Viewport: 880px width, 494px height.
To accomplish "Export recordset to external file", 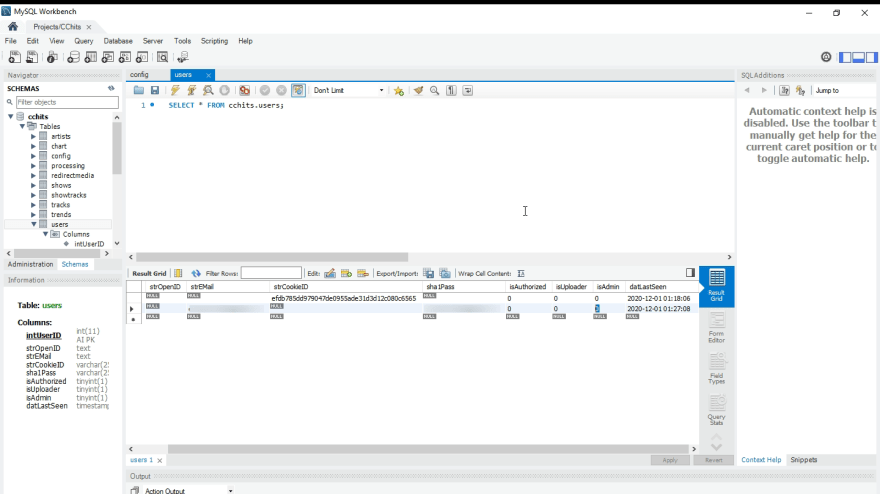I will (428, 273).
